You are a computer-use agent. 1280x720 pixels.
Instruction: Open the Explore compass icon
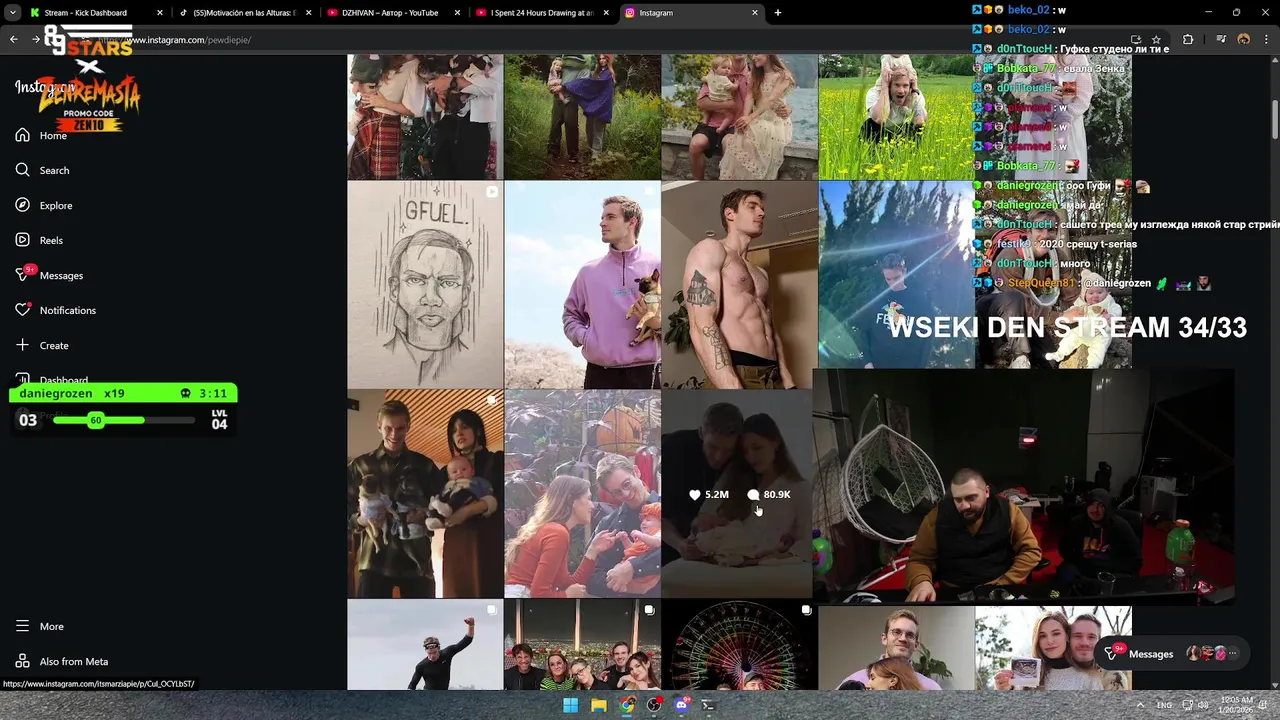coord(22,205)
